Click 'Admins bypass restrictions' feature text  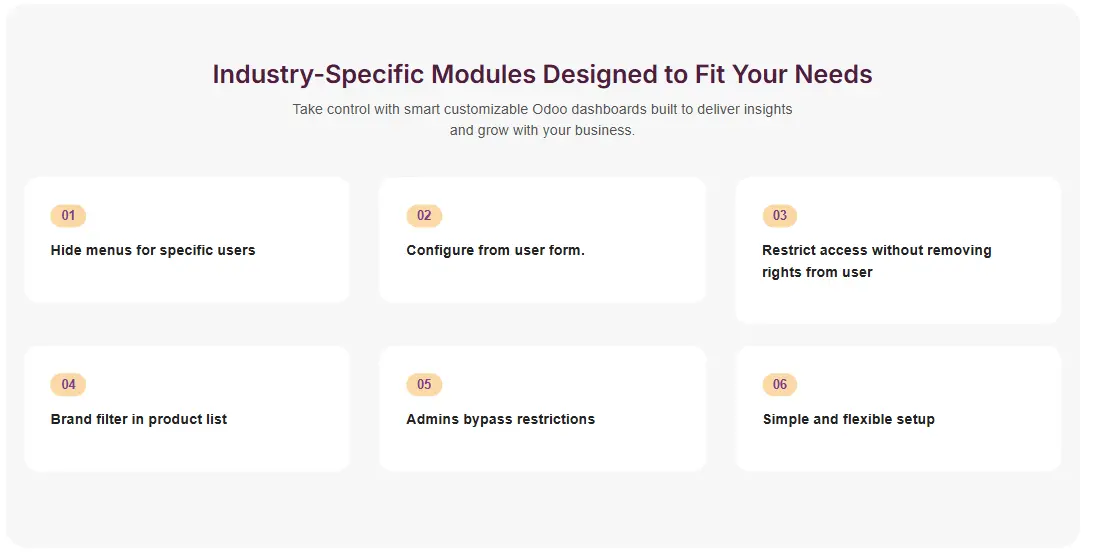point(500,419)
